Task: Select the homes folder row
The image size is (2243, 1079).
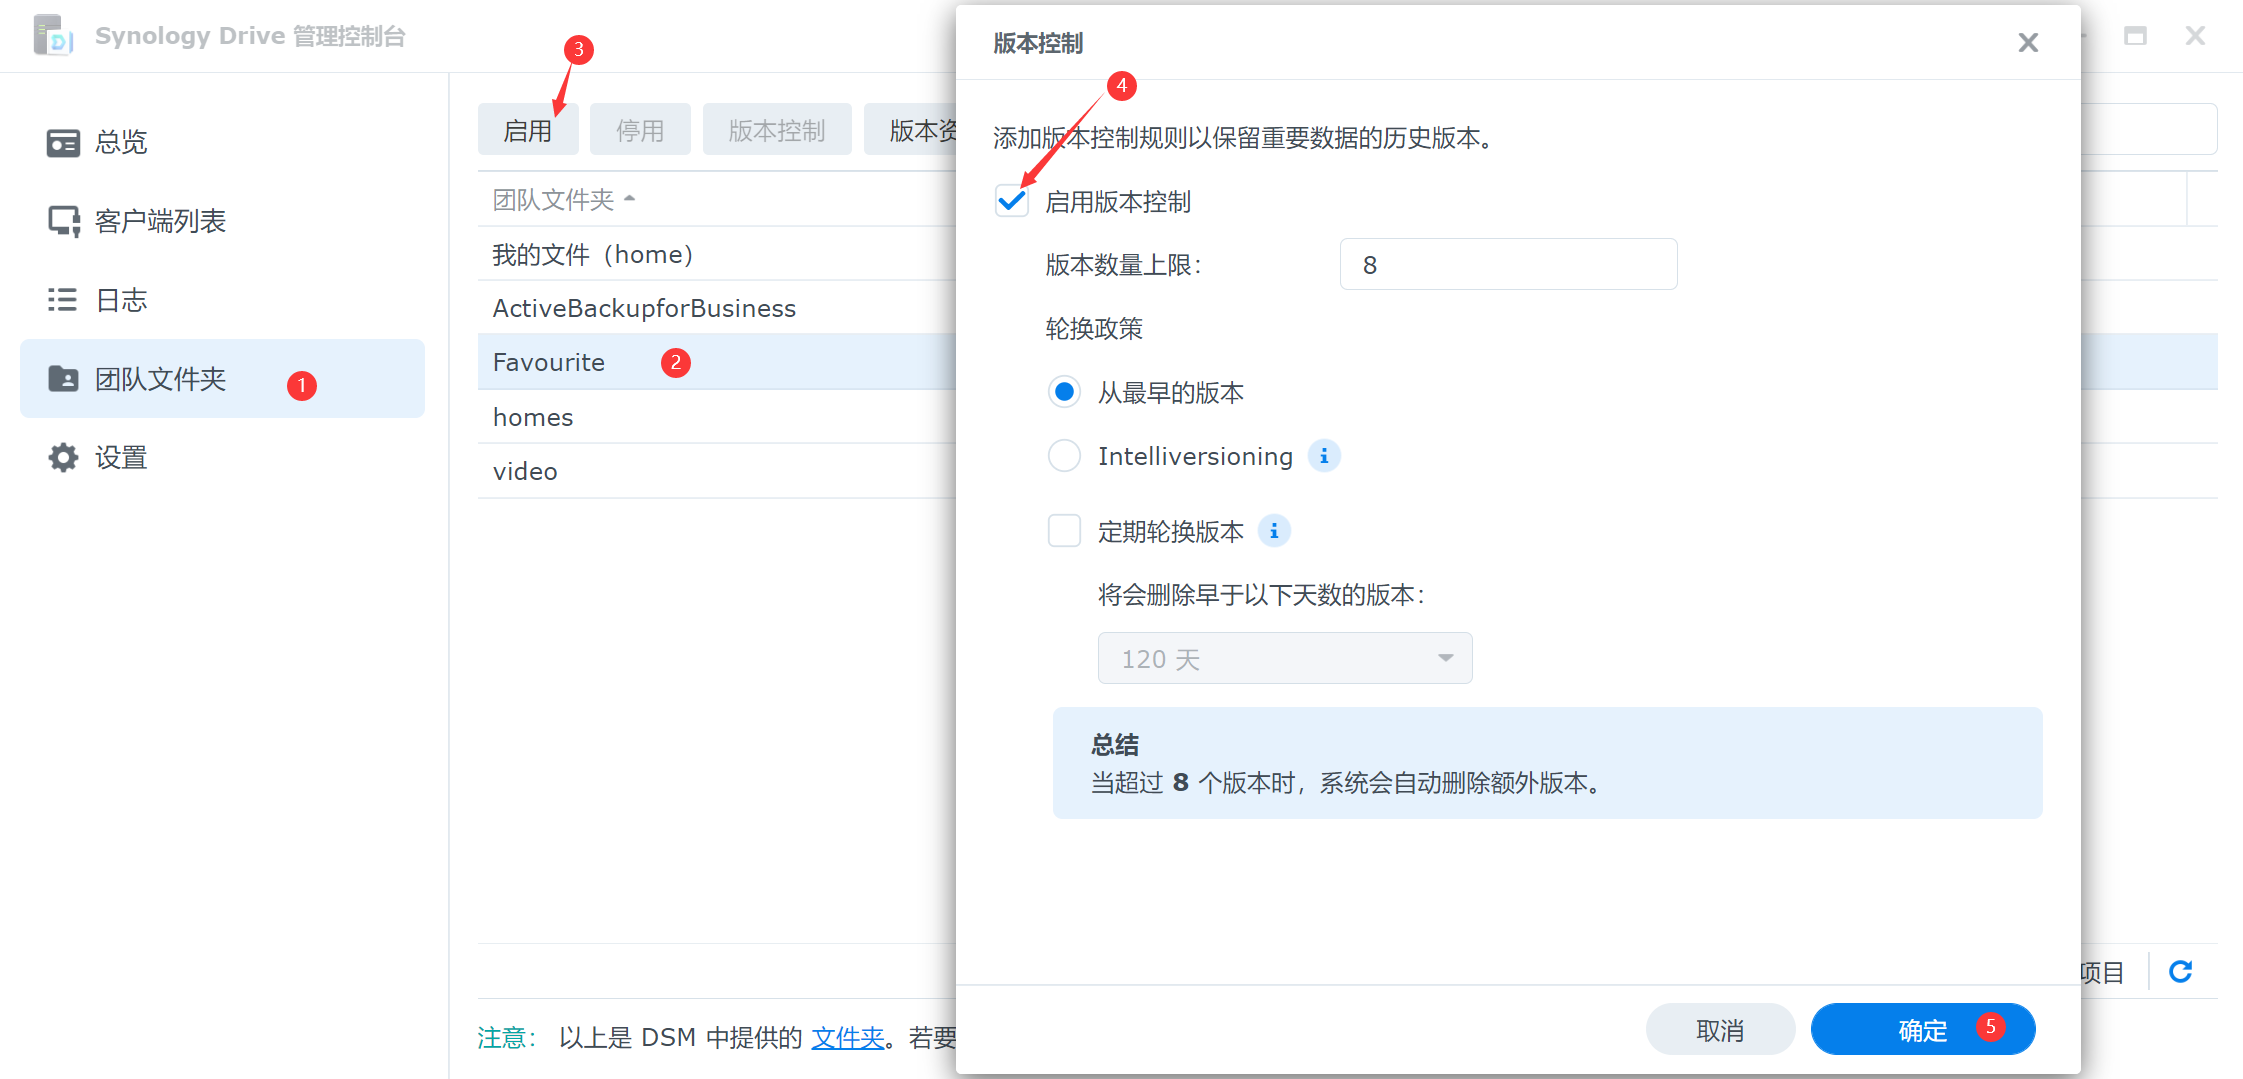Action: (x=533, y=417)
